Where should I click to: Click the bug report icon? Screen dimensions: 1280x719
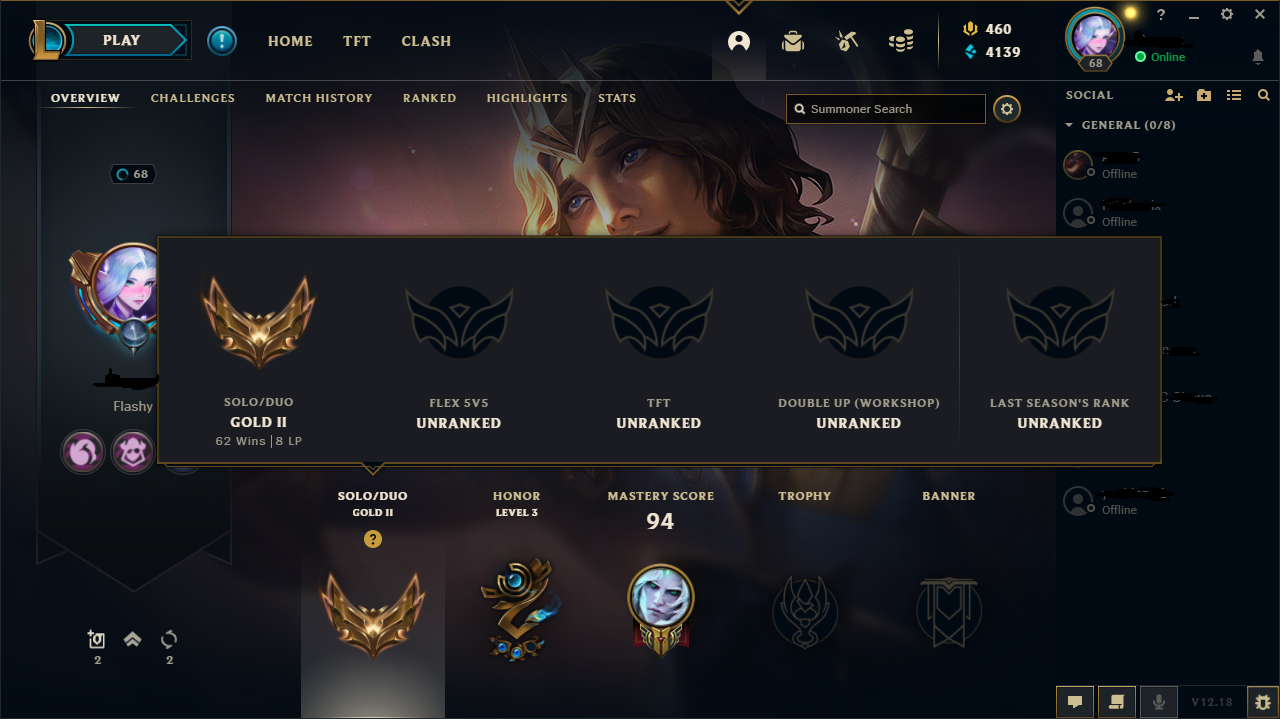pos(1262,702)
